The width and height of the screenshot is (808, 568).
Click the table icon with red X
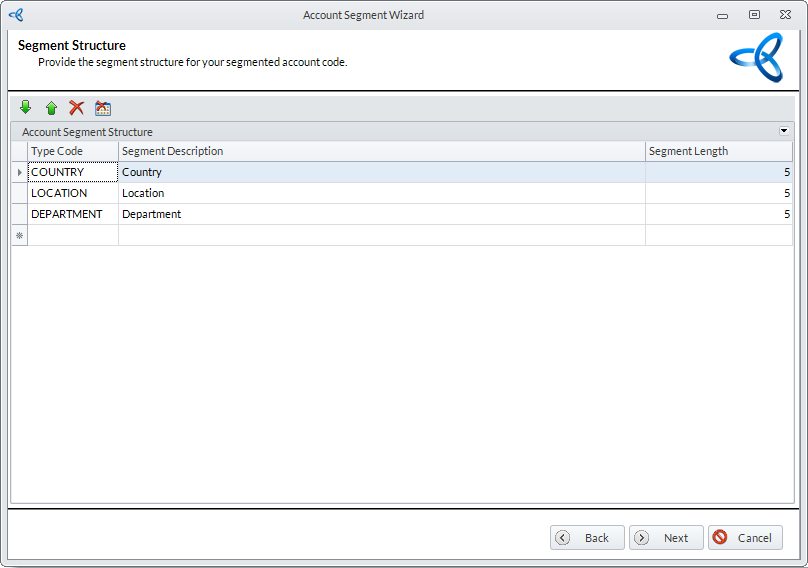pos(103,108)
